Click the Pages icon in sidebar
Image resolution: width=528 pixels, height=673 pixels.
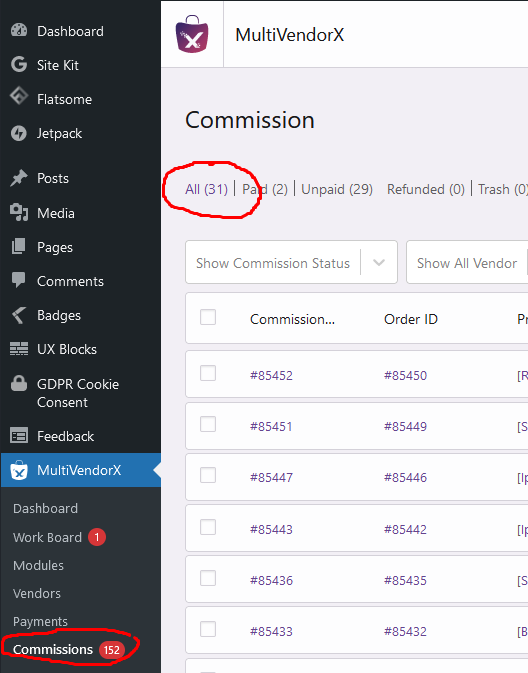coord(19,246)
